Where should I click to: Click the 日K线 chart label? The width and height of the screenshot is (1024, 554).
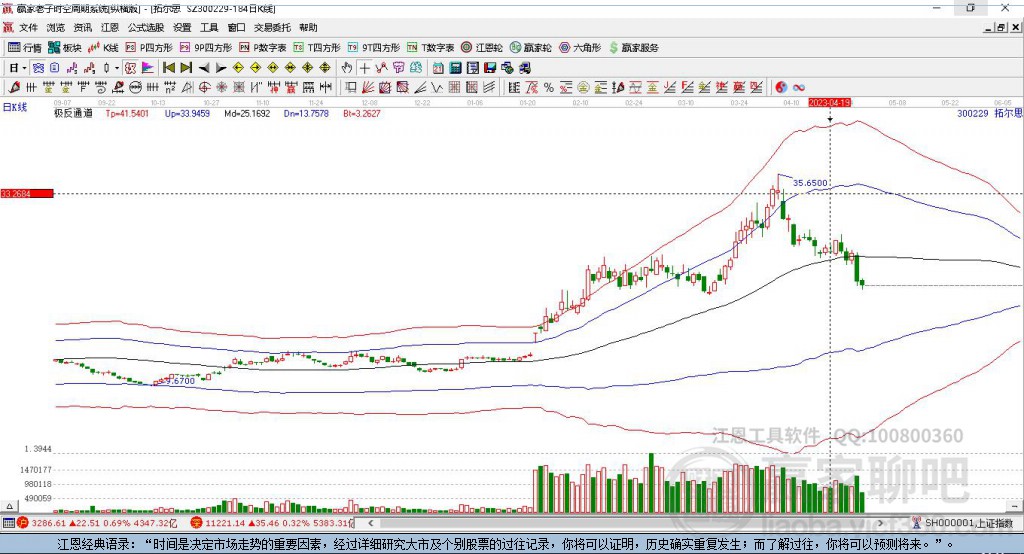(15, 107)
